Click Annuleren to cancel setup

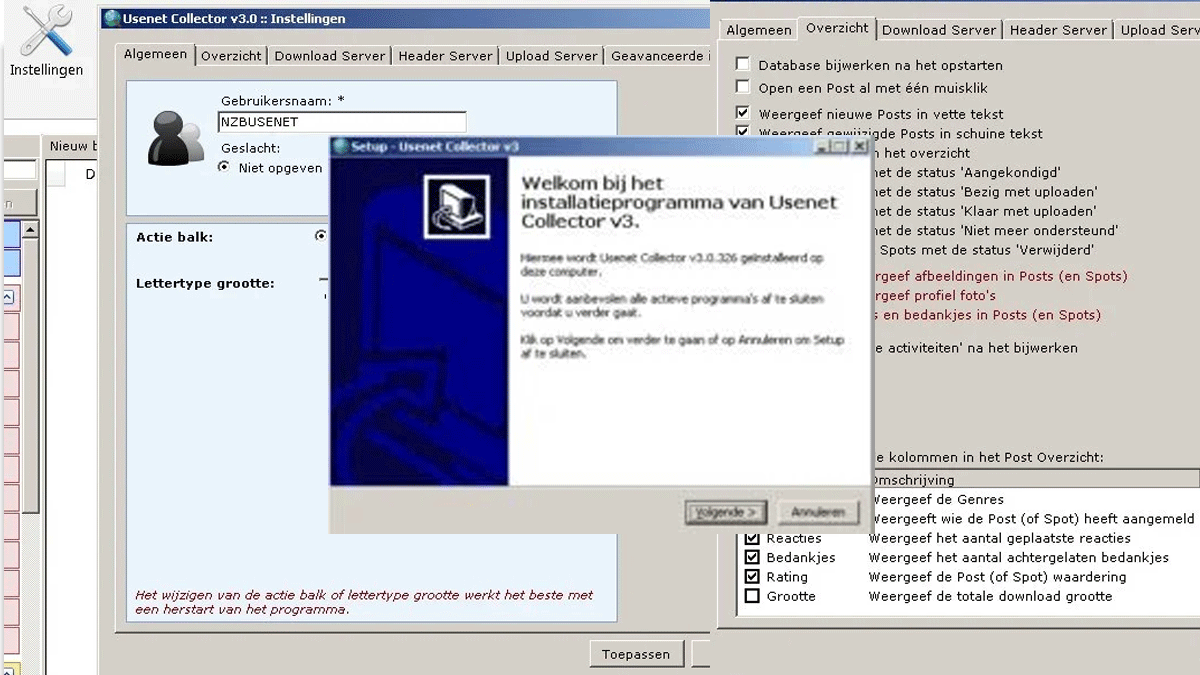(818, 512)
